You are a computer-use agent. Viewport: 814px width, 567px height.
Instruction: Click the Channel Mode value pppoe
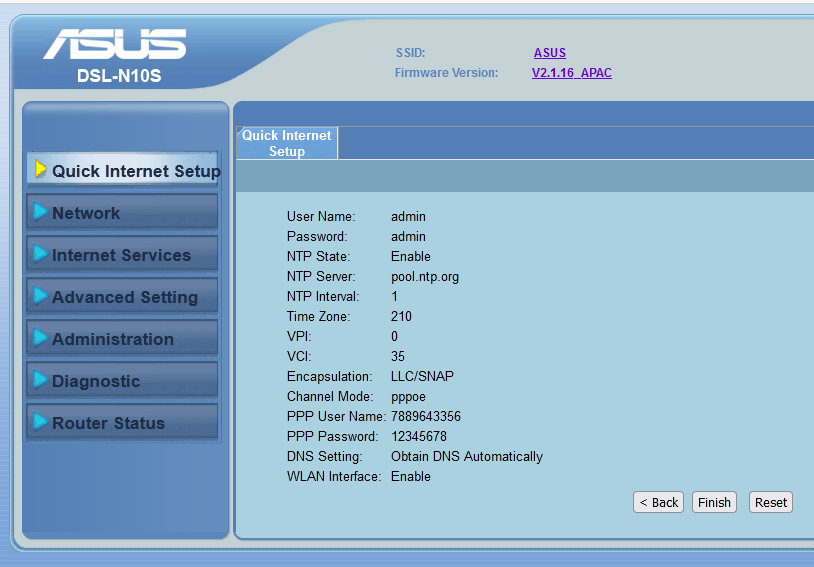tap(408, 397)
